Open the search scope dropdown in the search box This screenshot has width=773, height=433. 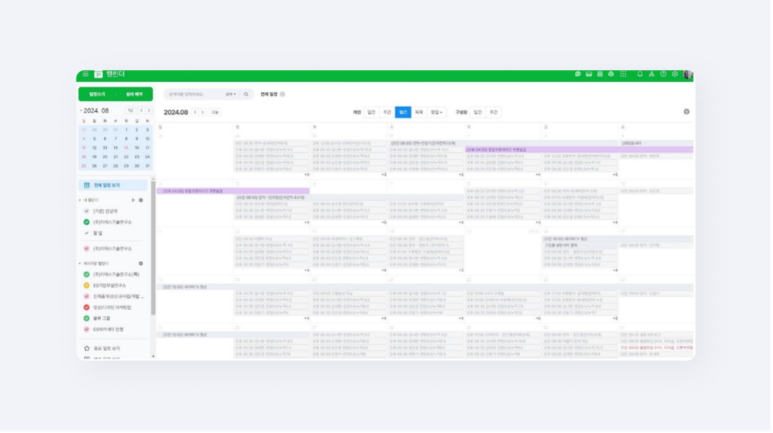tap(231, 94)
